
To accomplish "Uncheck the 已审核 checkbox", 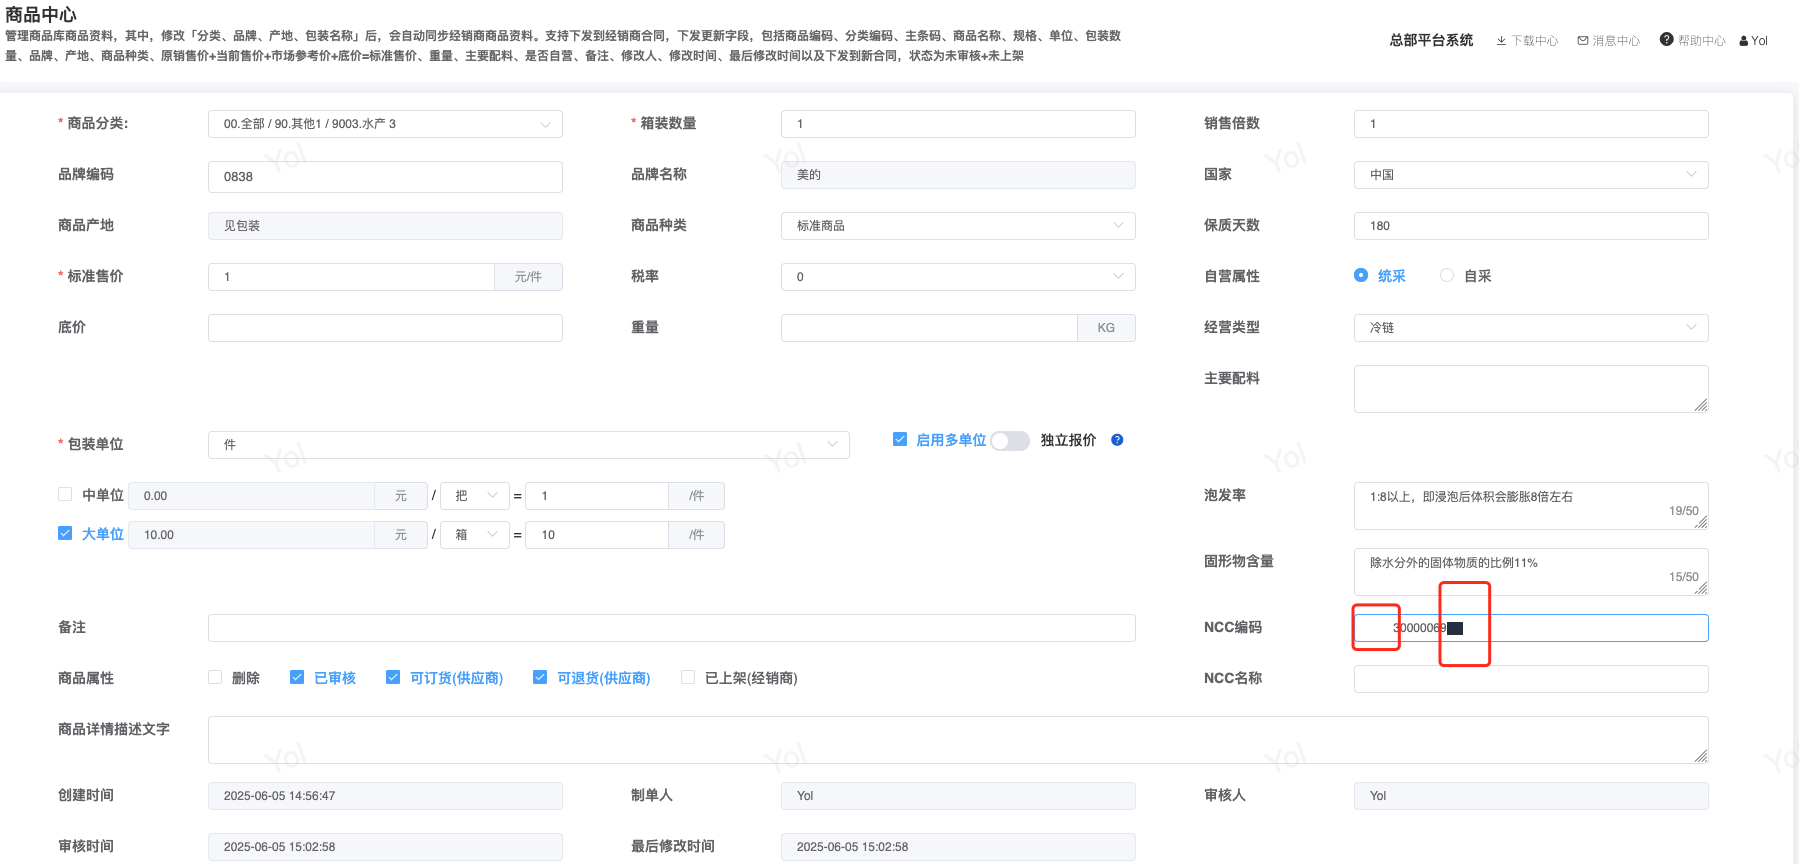I will point(297,677).
